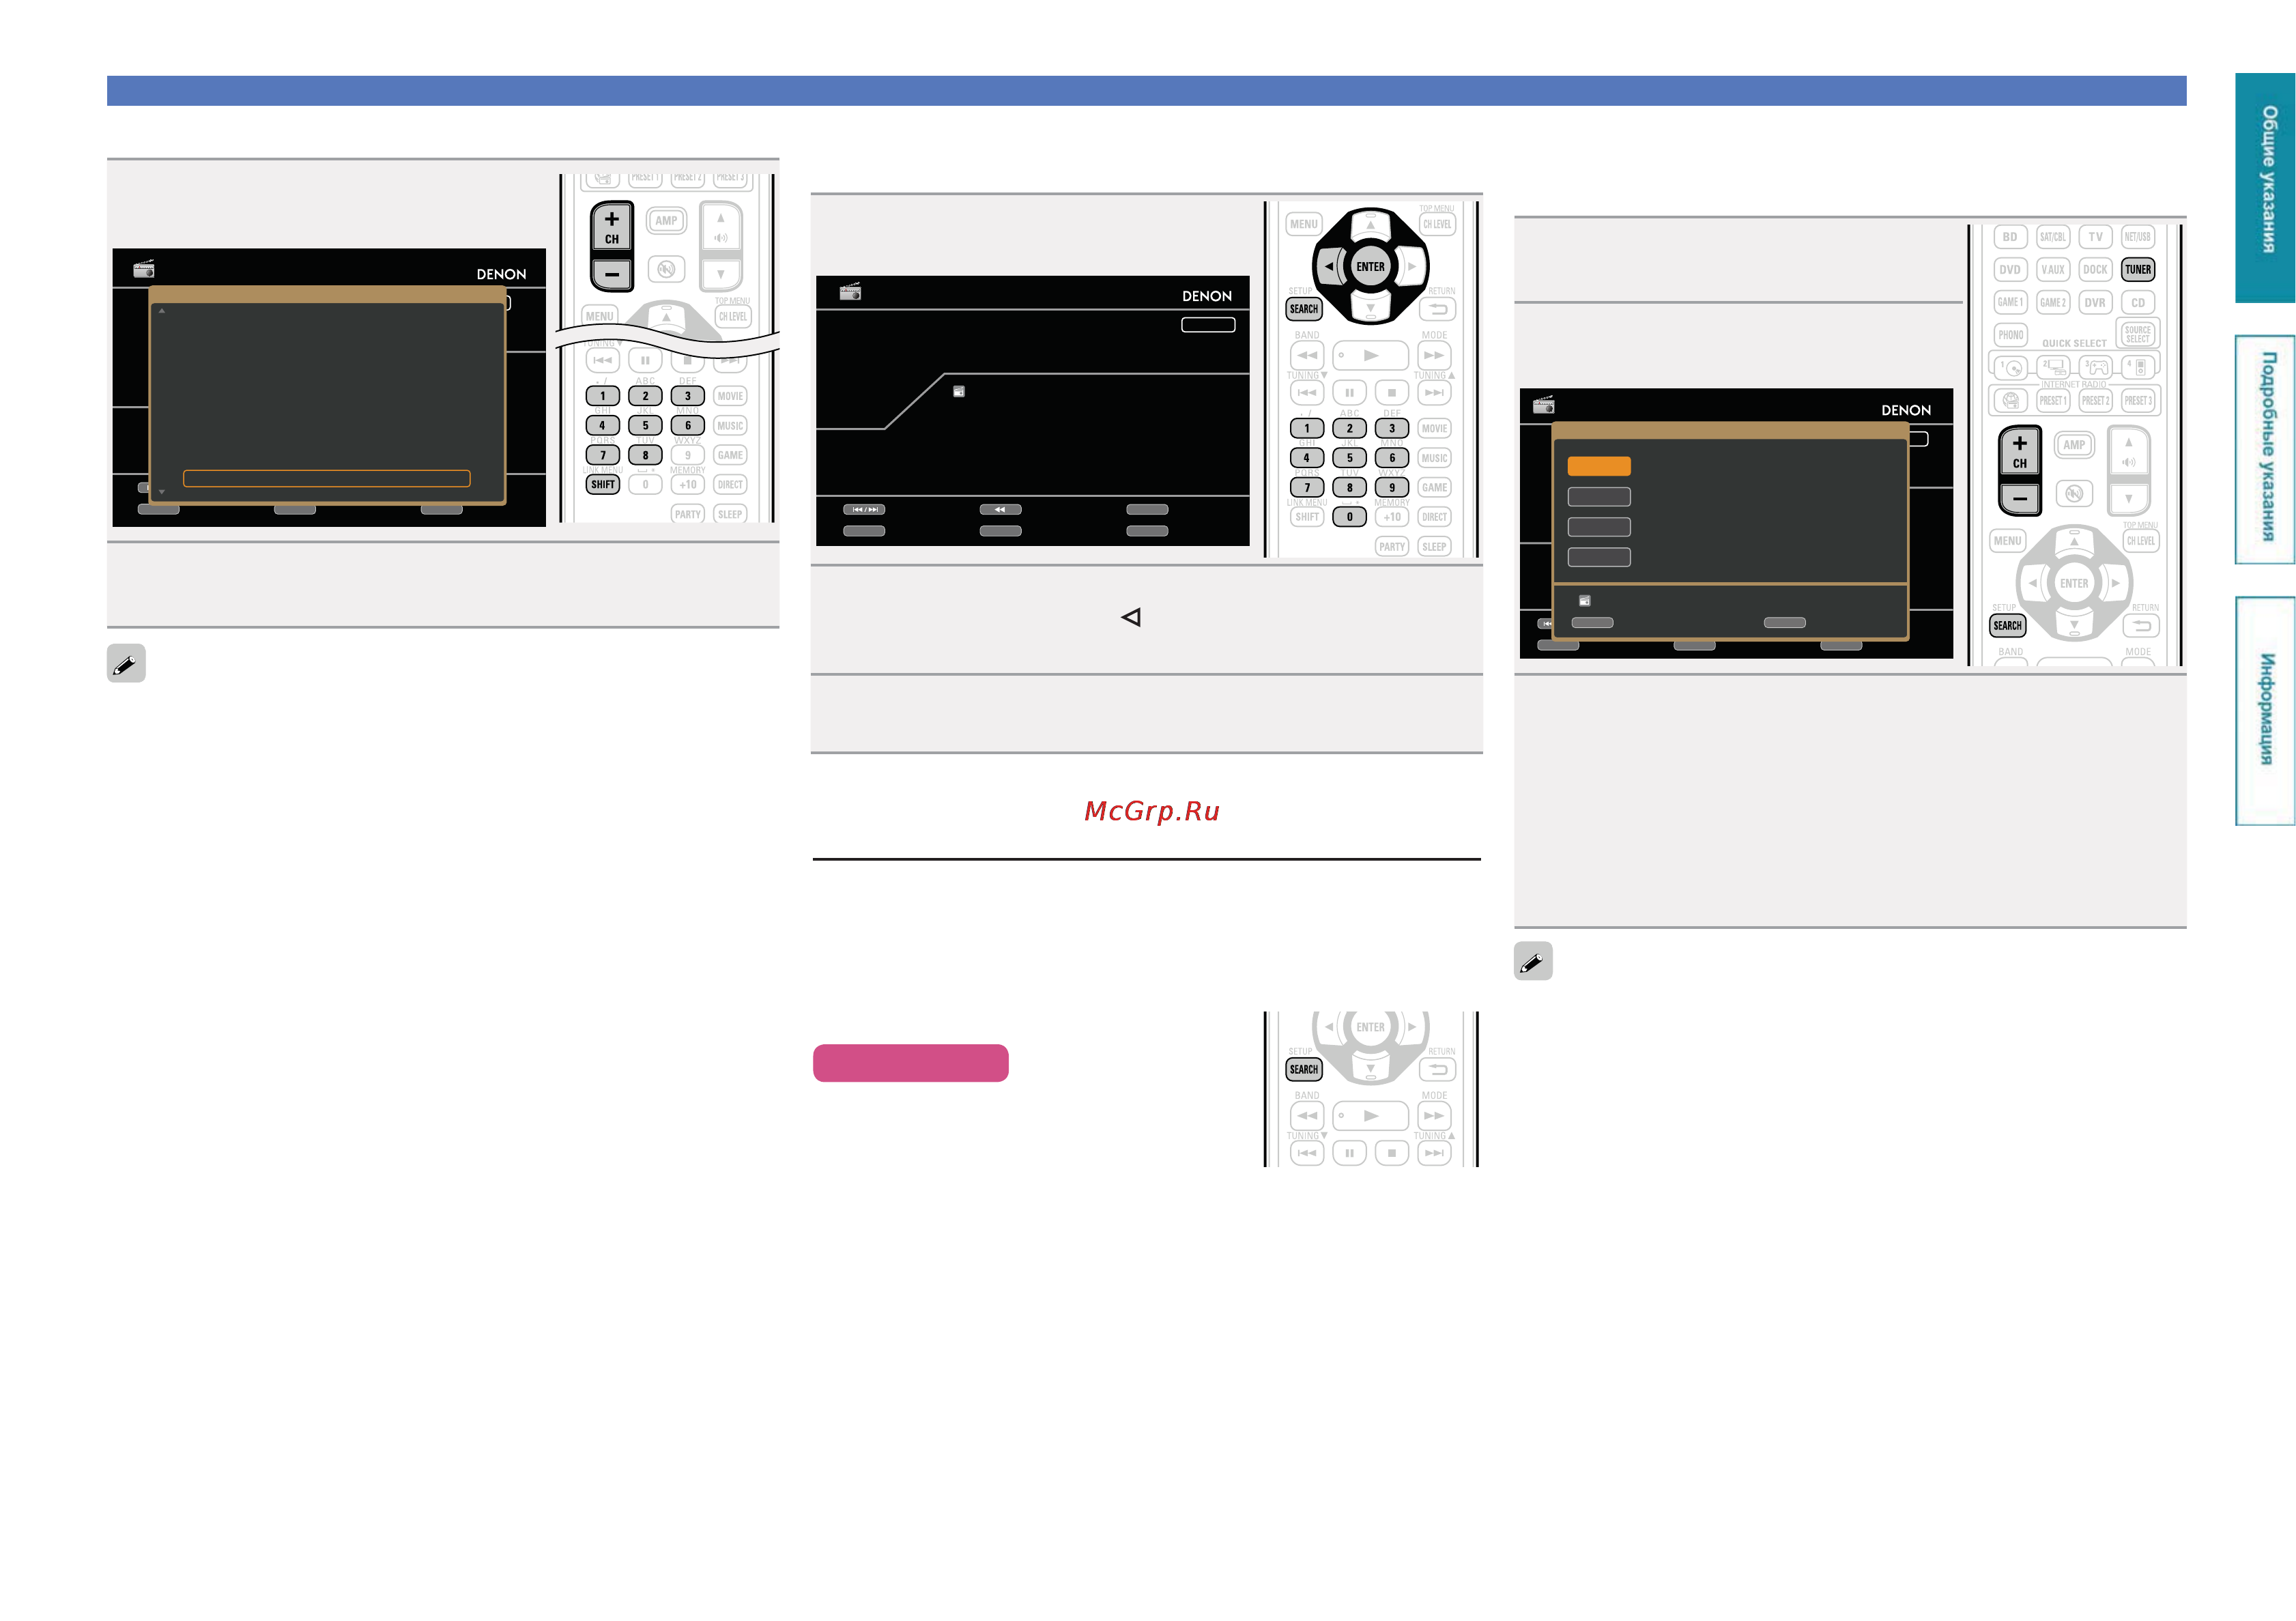Select the NET/USB source button
The image size is (2296, 1621).
click(2137, 237)
